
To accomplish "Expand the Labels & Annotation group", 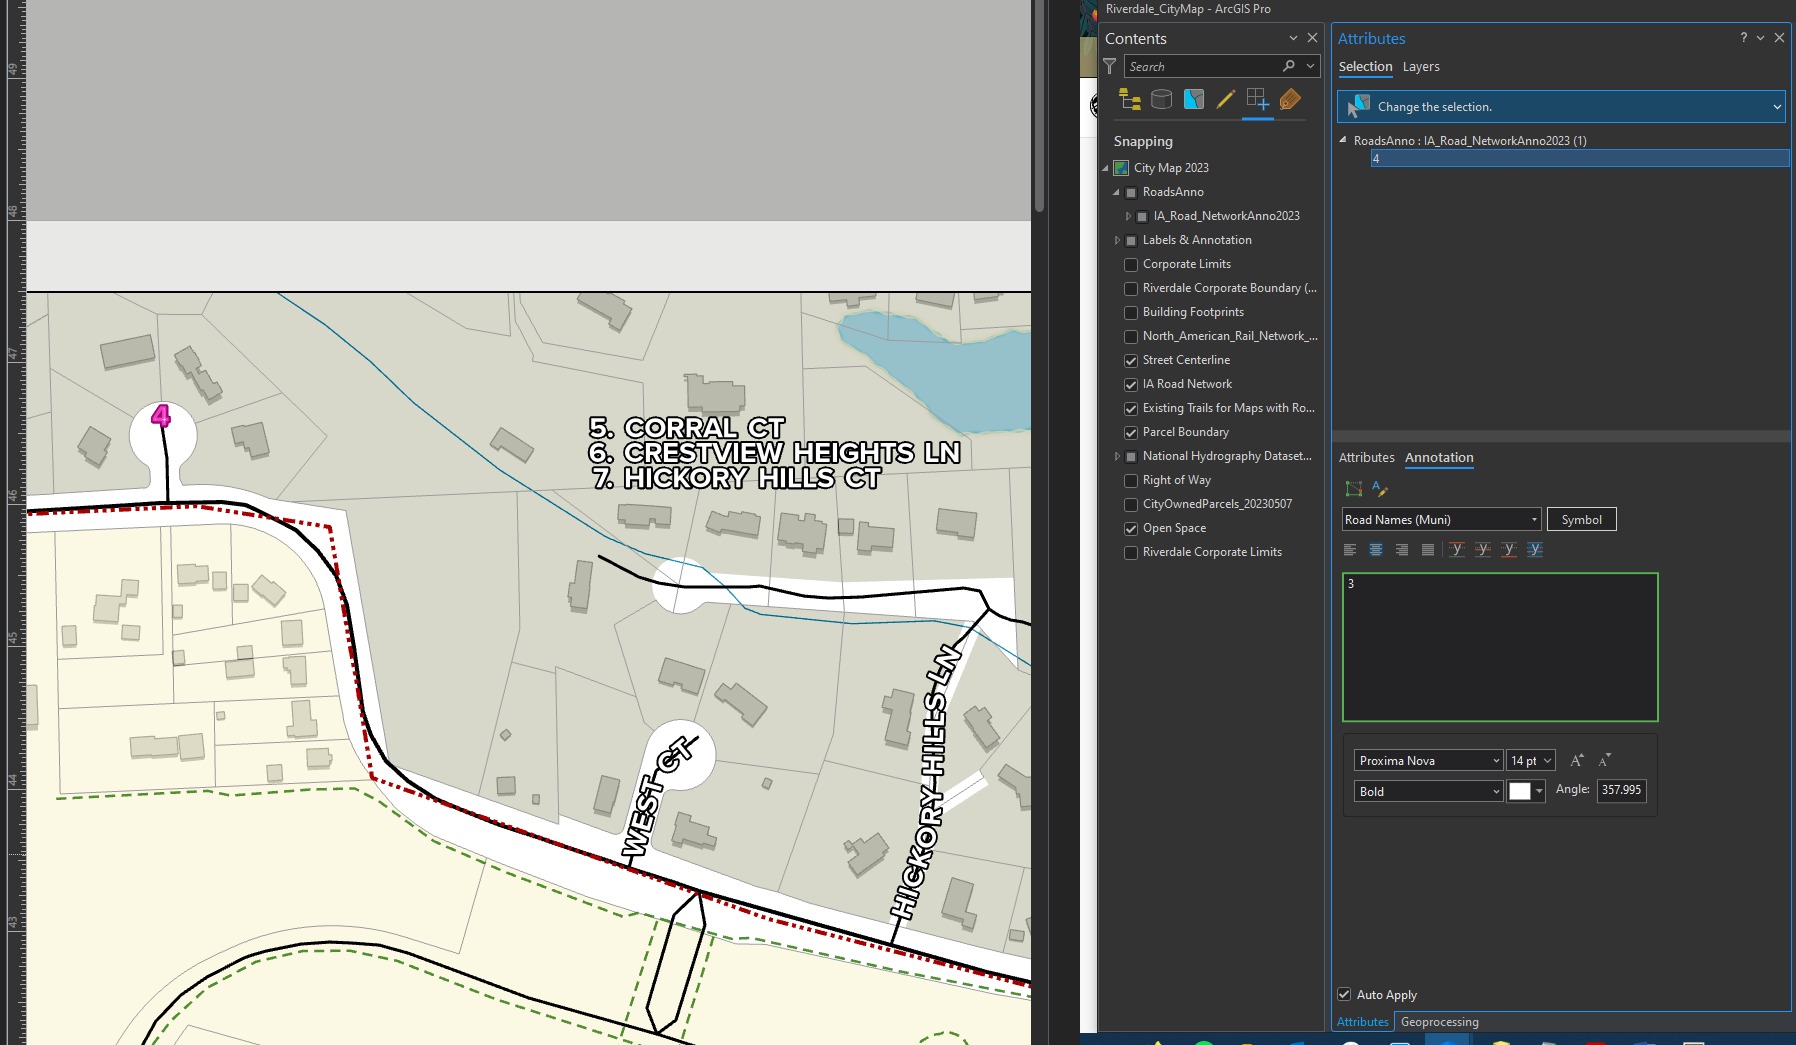I will [1117, 240].
